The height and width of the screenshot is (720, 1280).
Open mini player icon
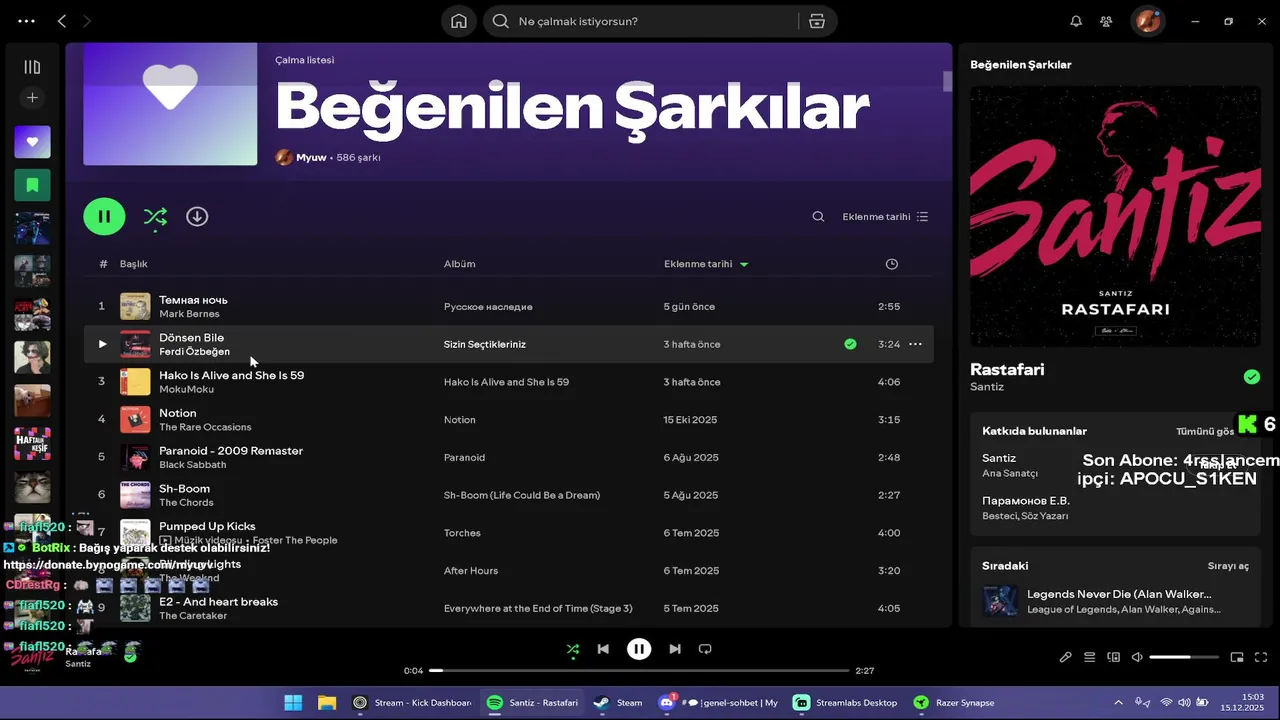pos(1237,657)
